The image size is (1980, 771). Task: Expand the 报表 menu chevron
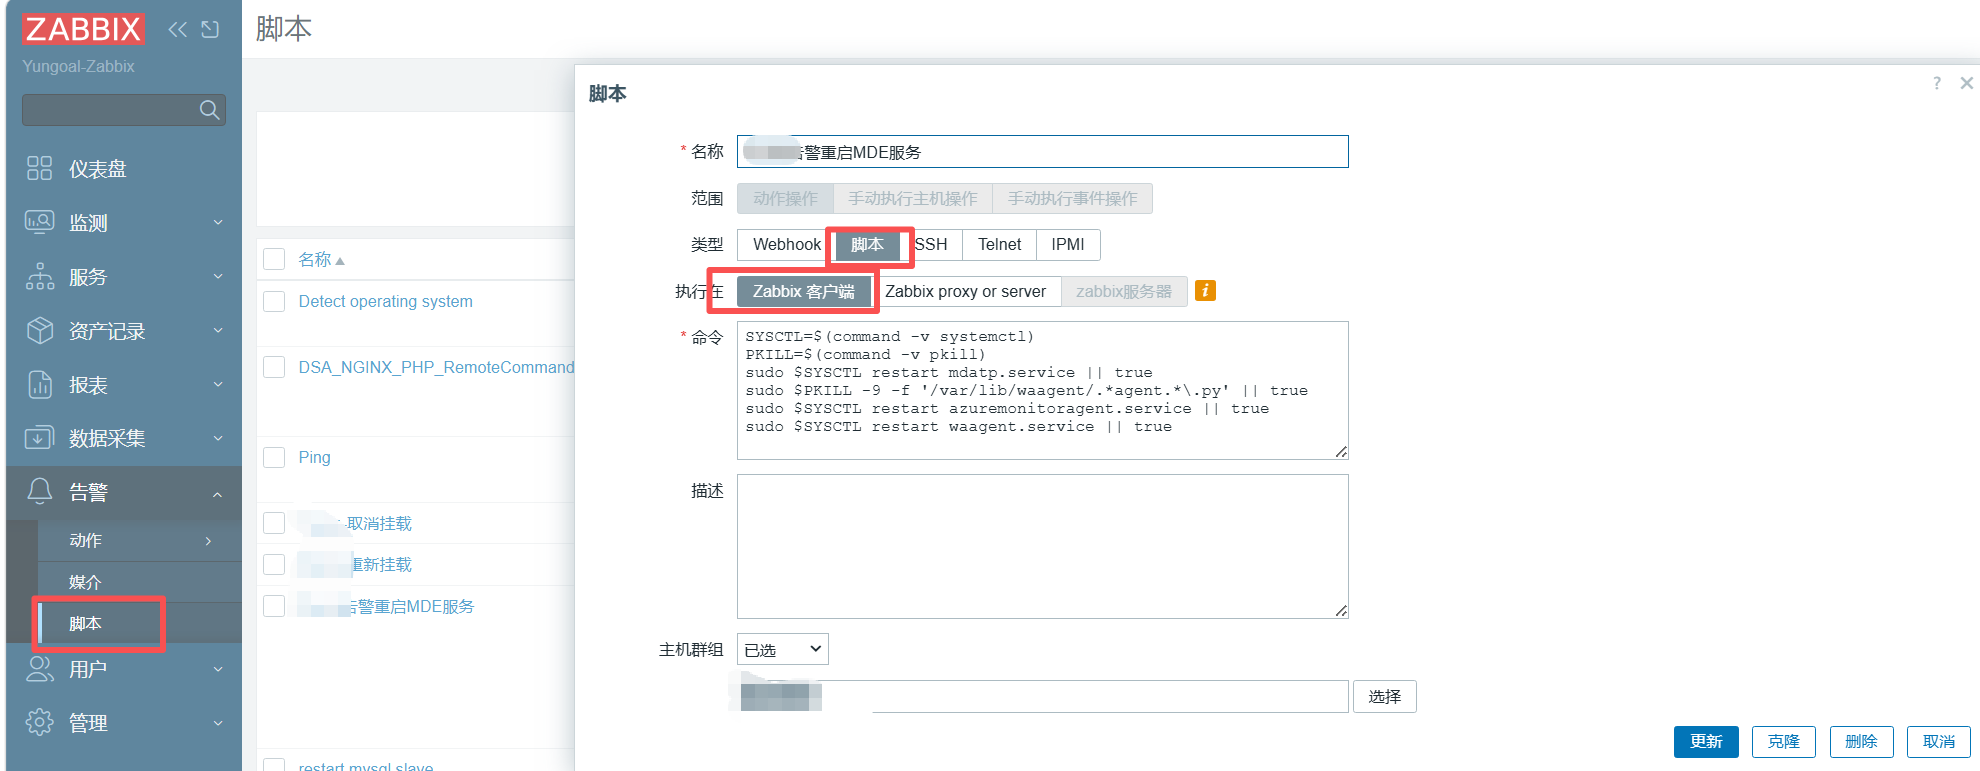218,384
